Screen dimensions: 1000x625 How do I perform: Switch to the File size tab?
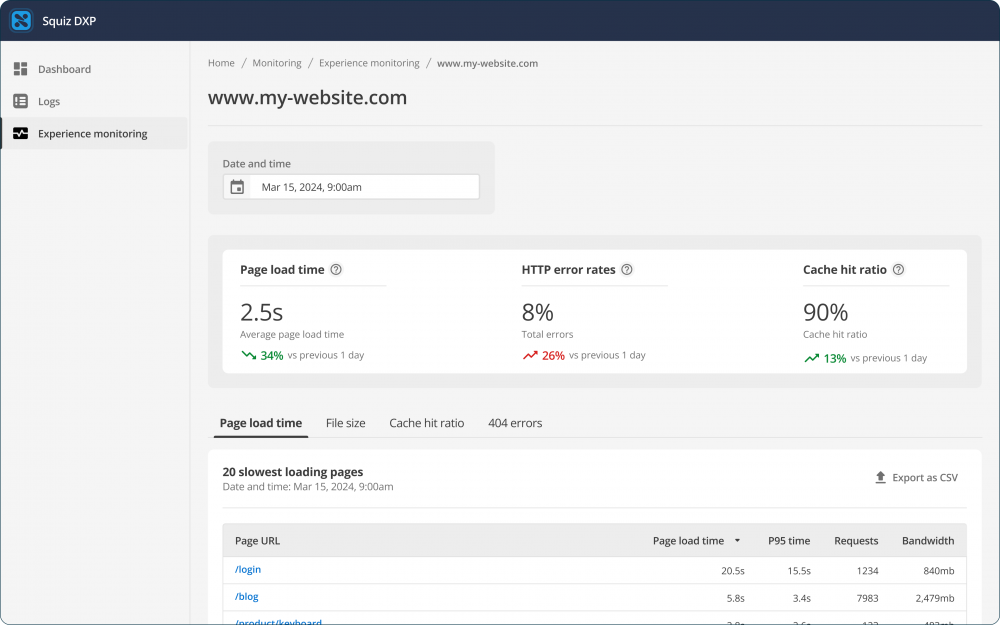click(345, 423)
